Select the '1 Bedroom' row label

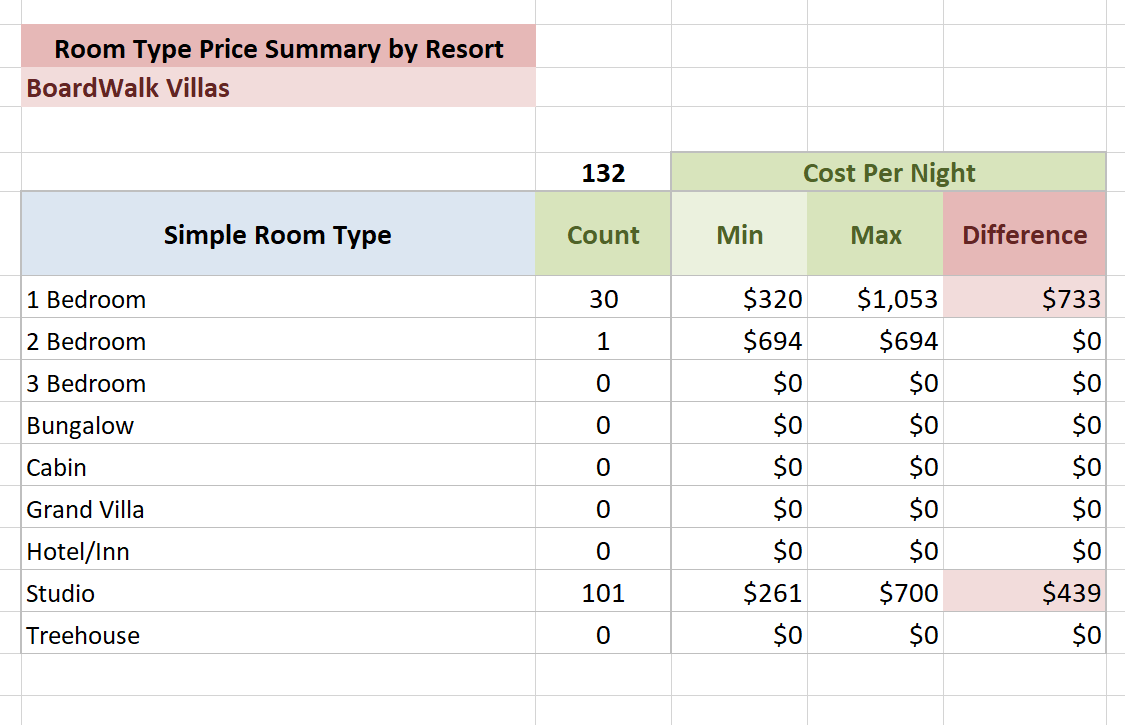(x=86, y=299)
